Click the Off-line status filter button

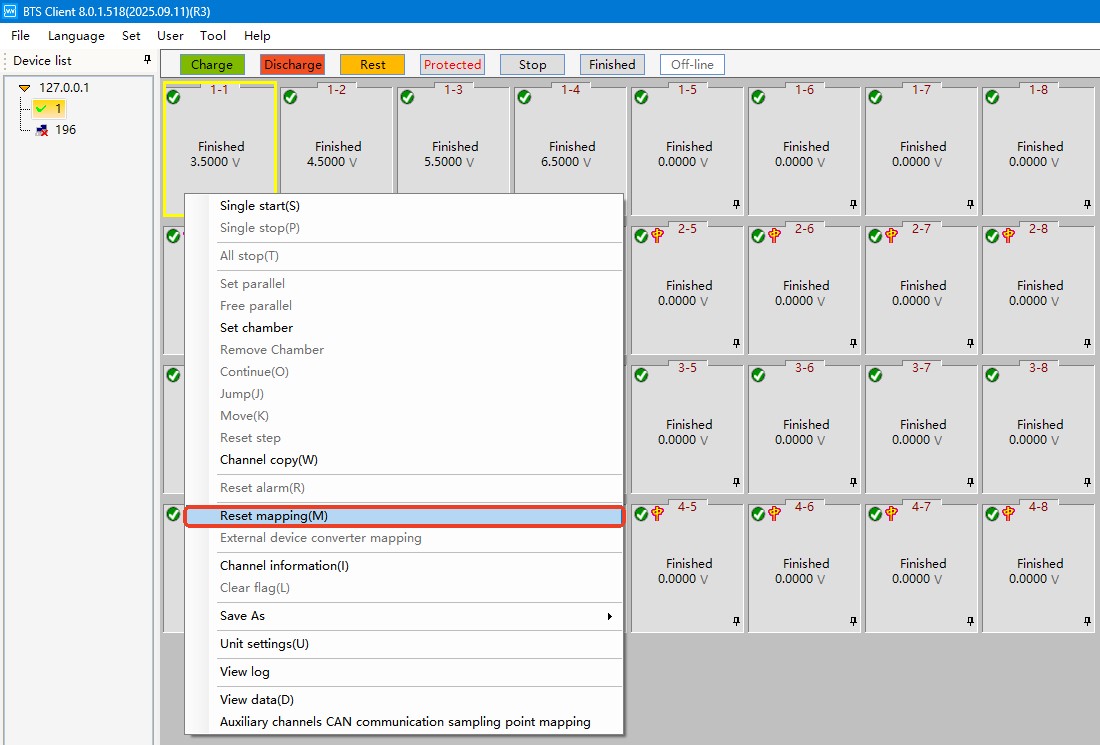pos(692,64)
